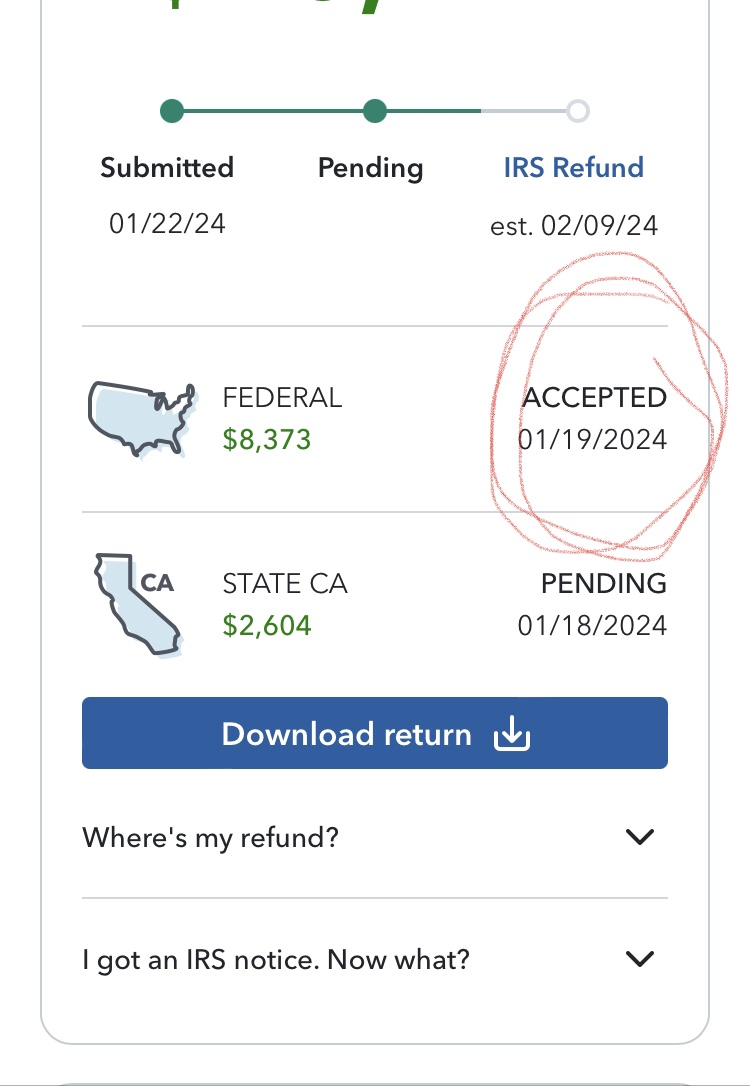Click the chevron beside Where's my refund
750x1086 pixels.
[x=640, y=836]
